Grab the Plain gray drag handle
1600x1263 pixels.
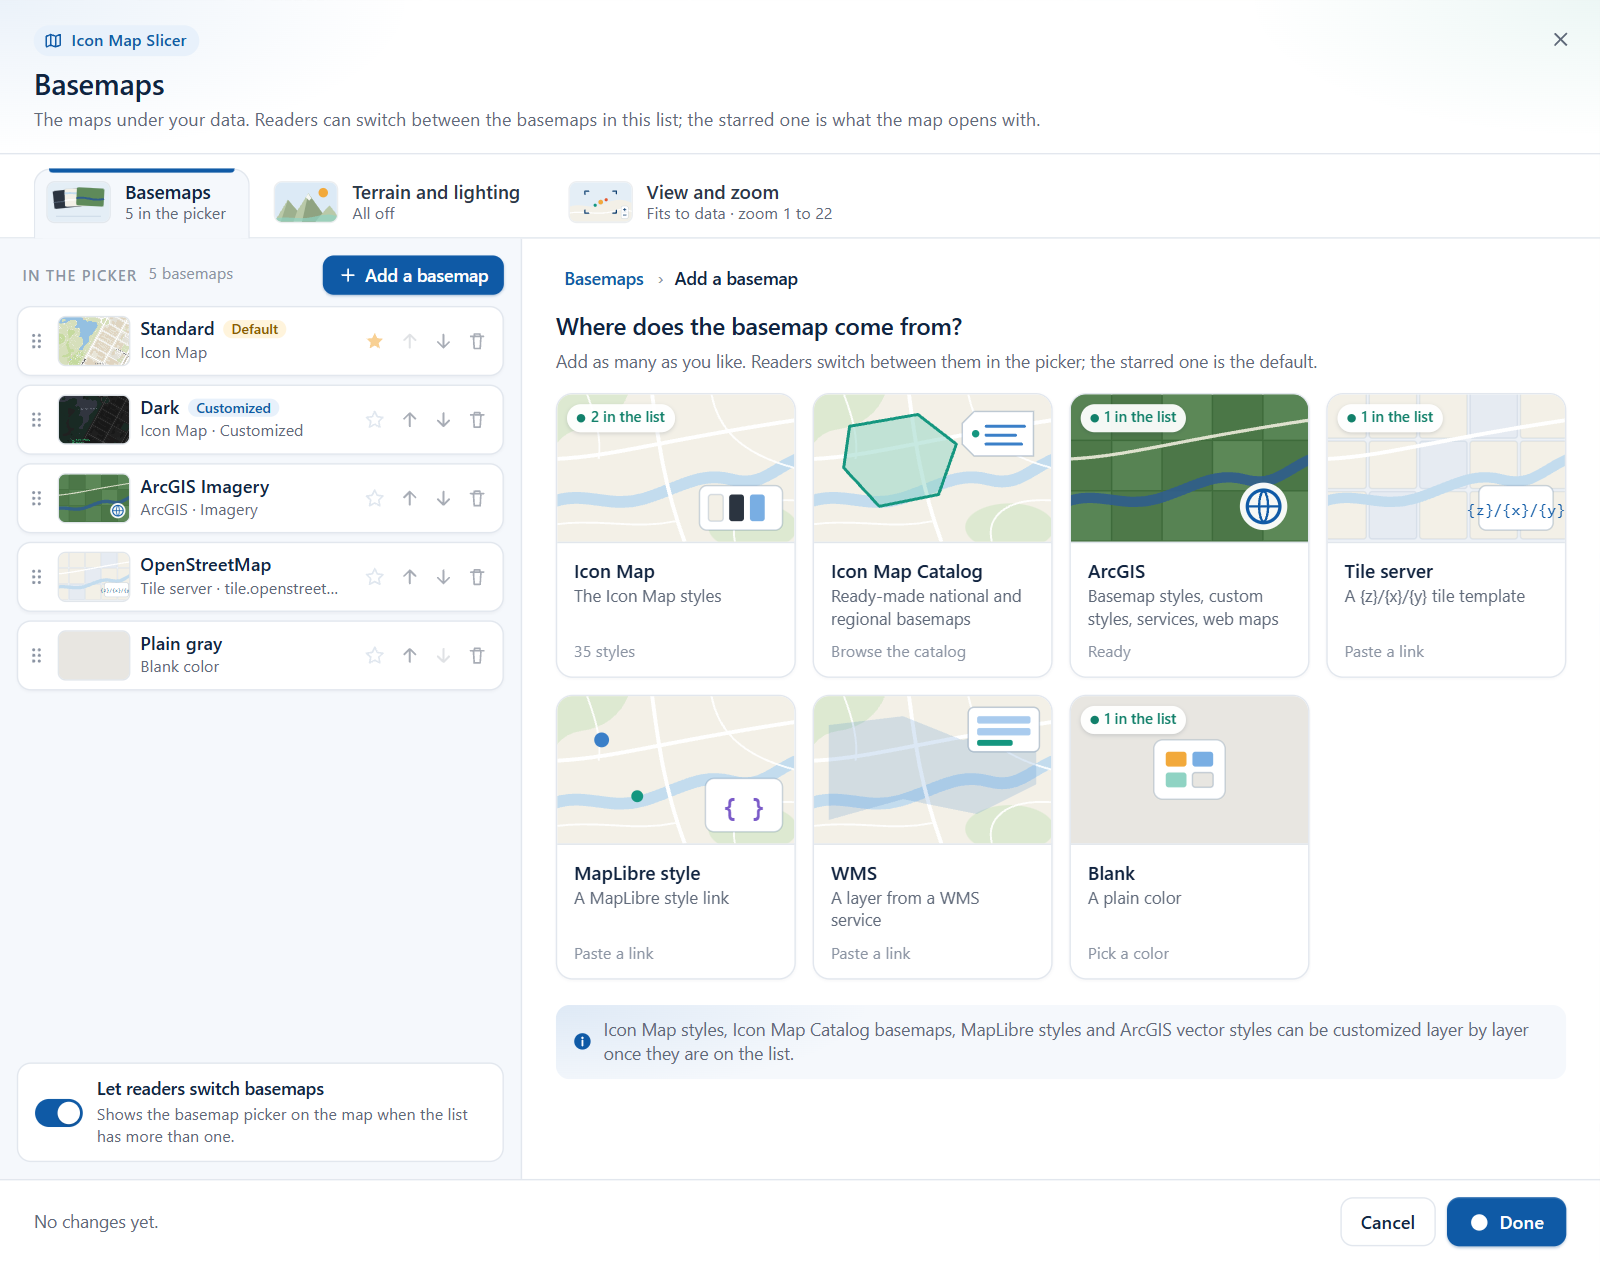point(37,656)
